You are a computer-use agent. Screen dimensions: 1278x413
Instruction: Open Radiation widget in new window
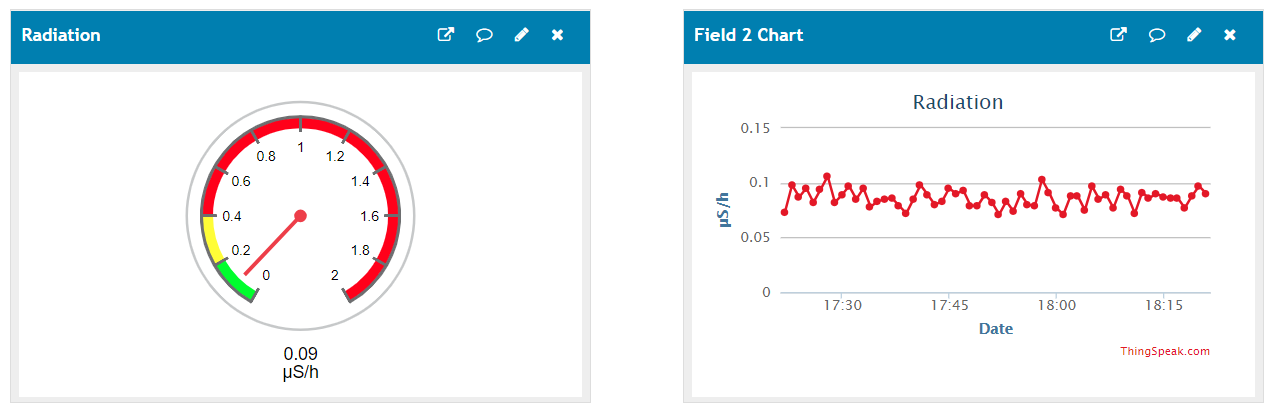(446, 35)
